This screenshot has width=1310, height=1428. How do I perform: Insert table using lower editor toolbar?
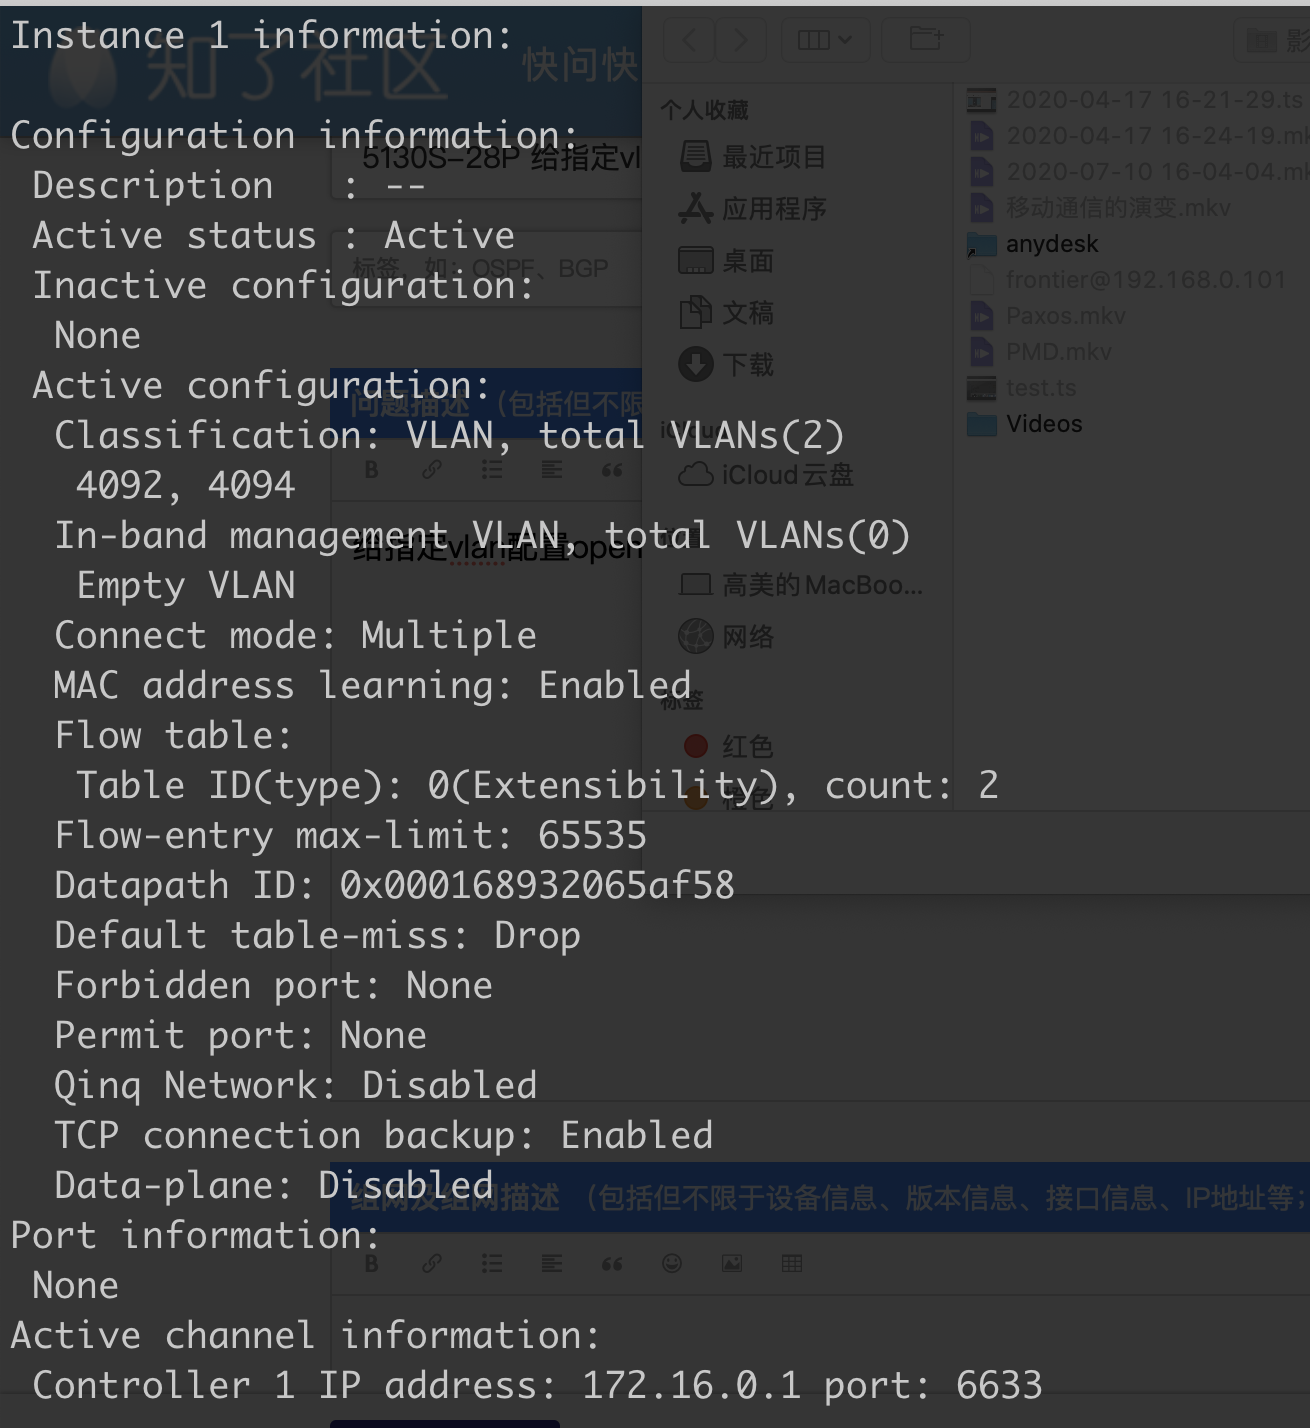(792, 1263)
